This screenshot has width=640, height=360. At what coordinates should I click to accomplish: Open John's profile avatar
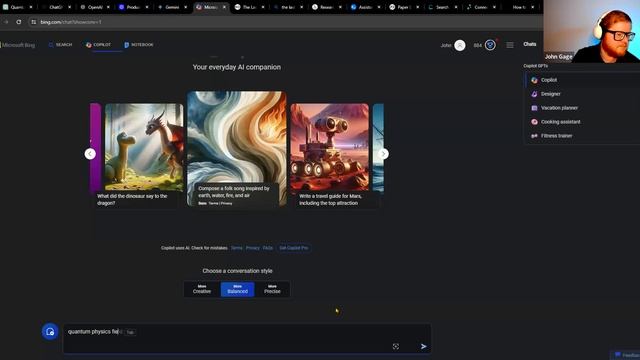(460, 45)
